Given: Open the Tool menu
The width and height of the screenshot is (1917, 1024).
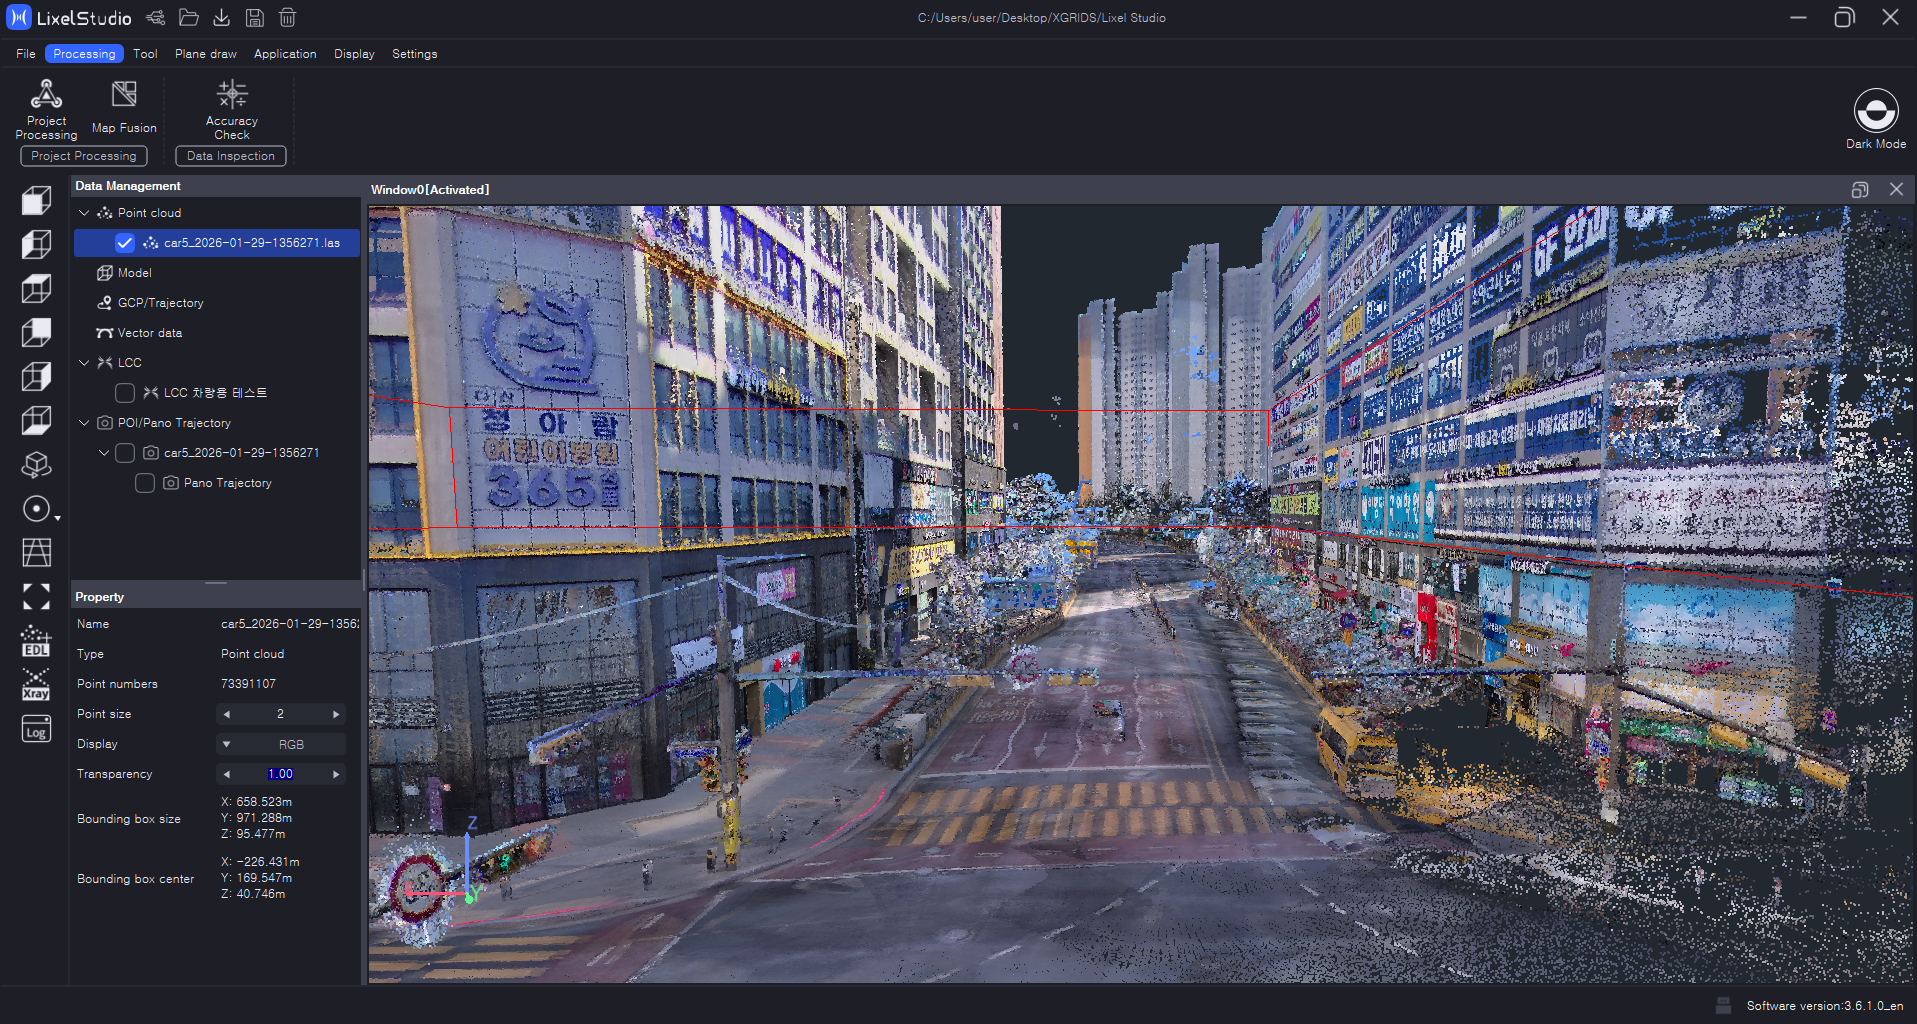Looking at the screenshot, I should click(145, 54).
